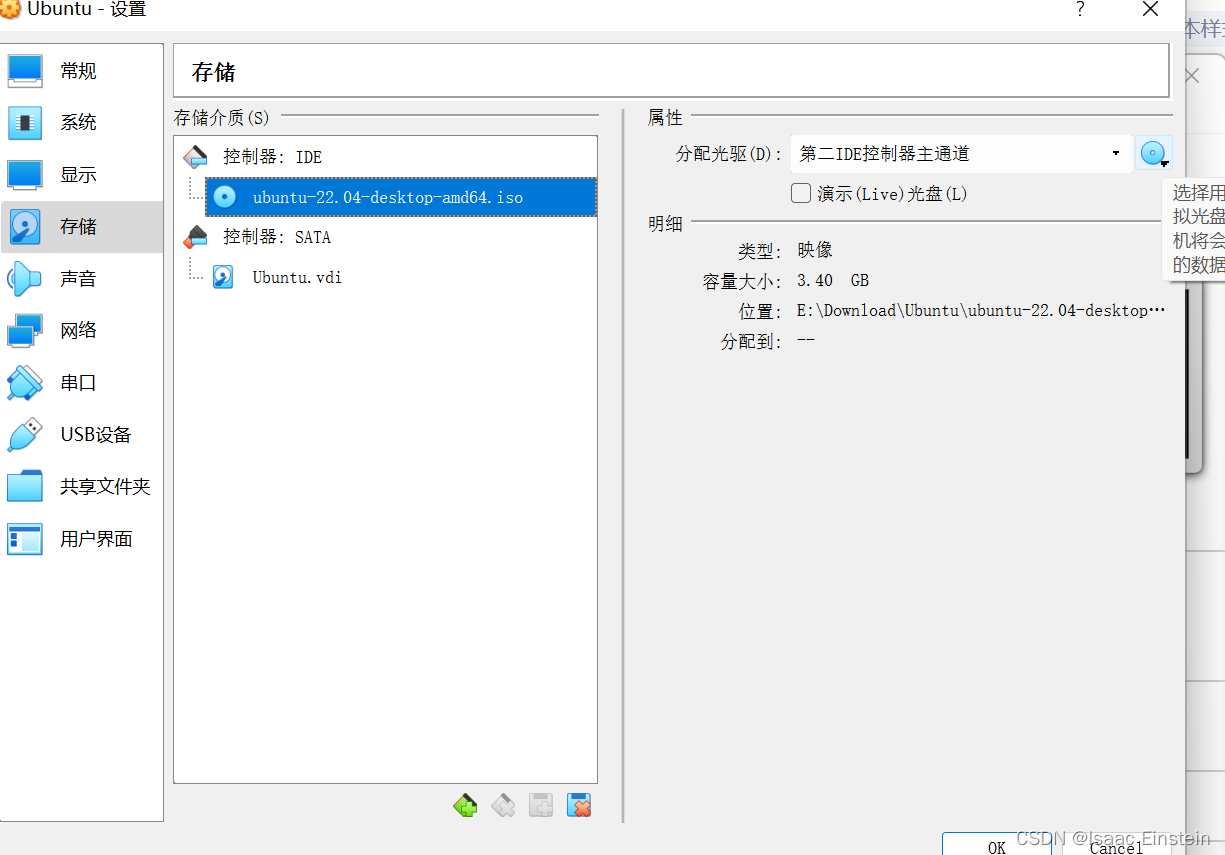Select the 控制器: SATA tree row
The image size is (1225, 855).
click(385, 237)
